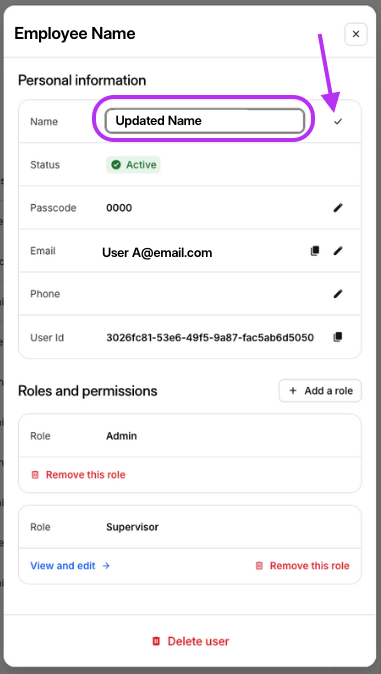
Task: Remove the Admin role
Action: tap(78, 475)
